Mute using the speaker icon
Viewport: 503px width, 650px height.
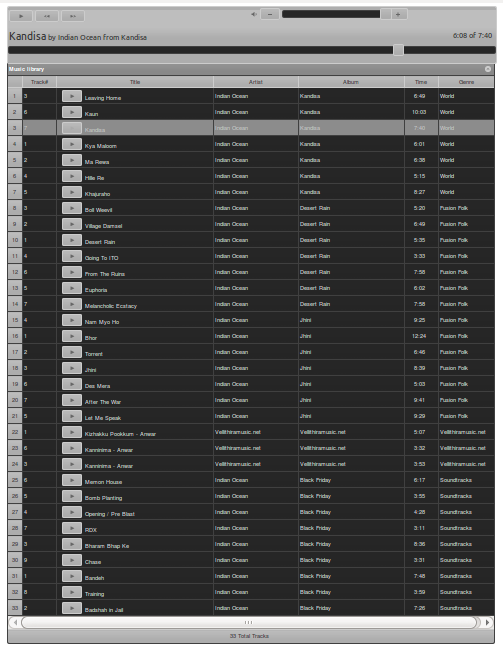tap(254, 15)
